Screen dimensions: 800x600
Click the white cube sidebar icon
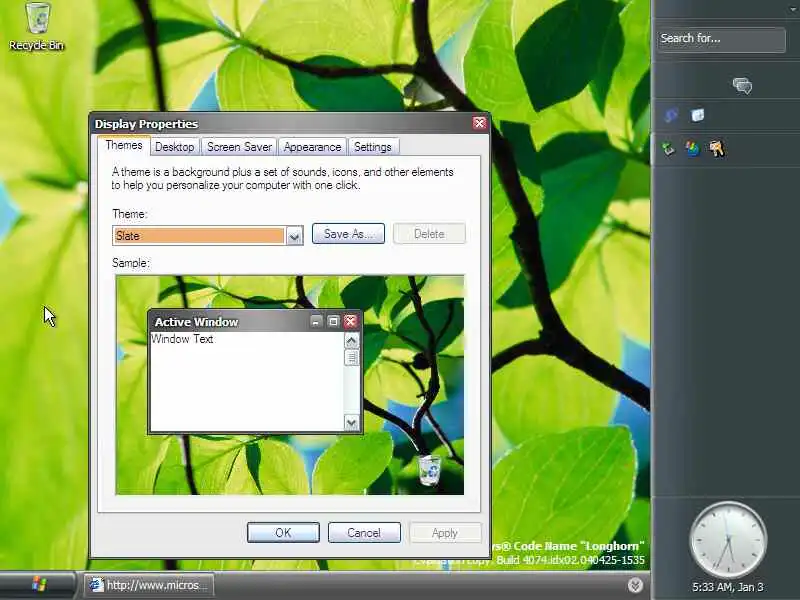coord(697,115)
